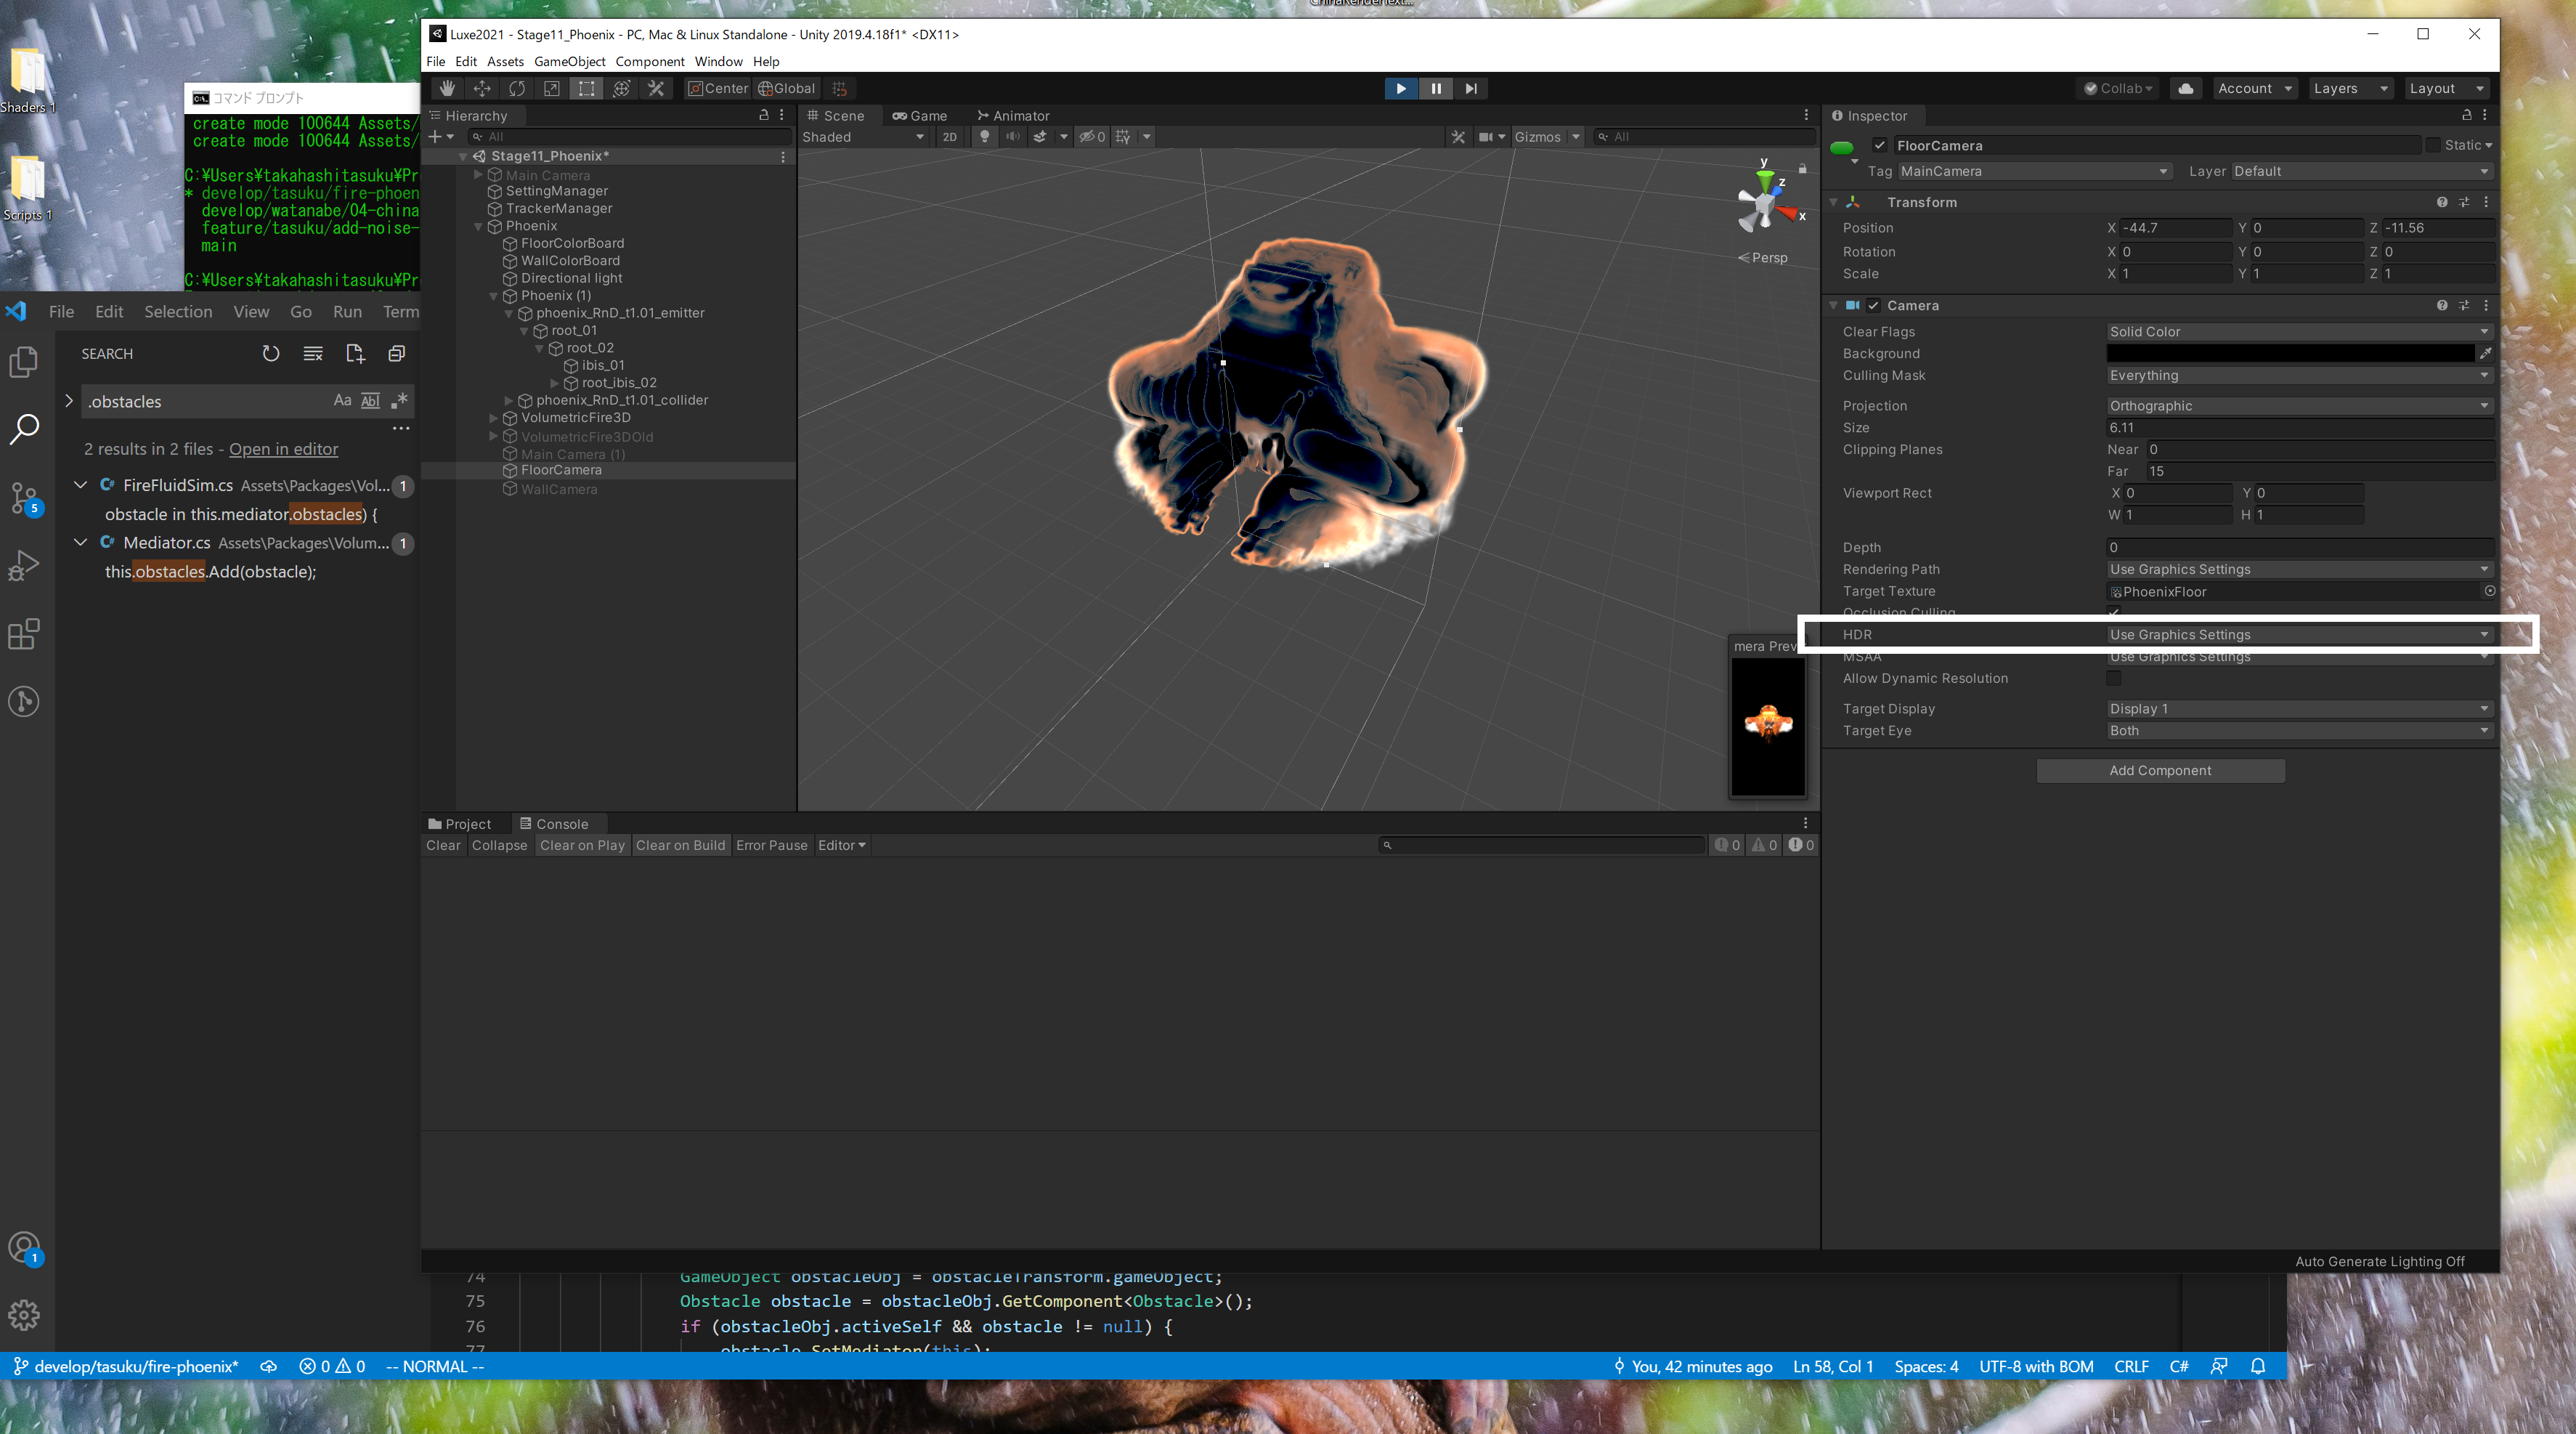Select the Hand tool in Unity toolbar
Screen dimensions: 2576x1434
click(447, 88)
